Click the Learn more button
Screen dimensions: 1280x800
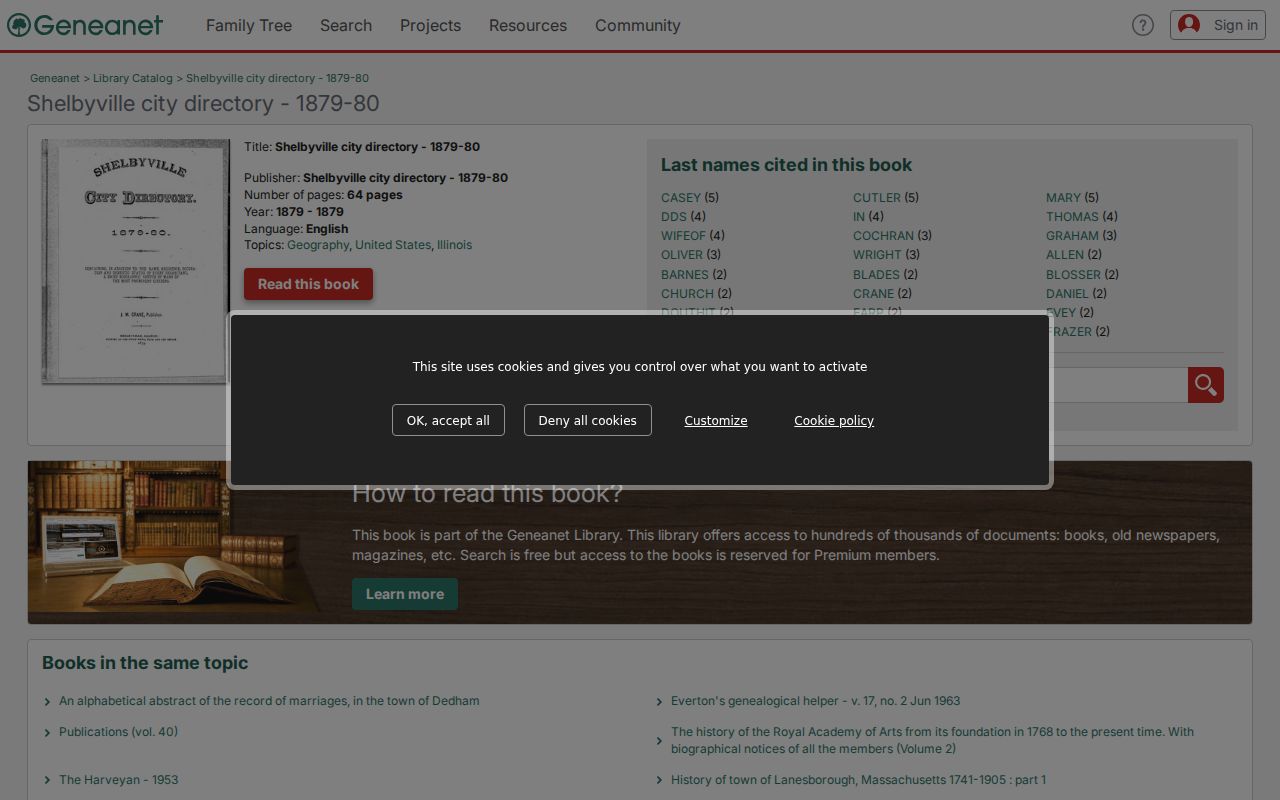(405, 594)
